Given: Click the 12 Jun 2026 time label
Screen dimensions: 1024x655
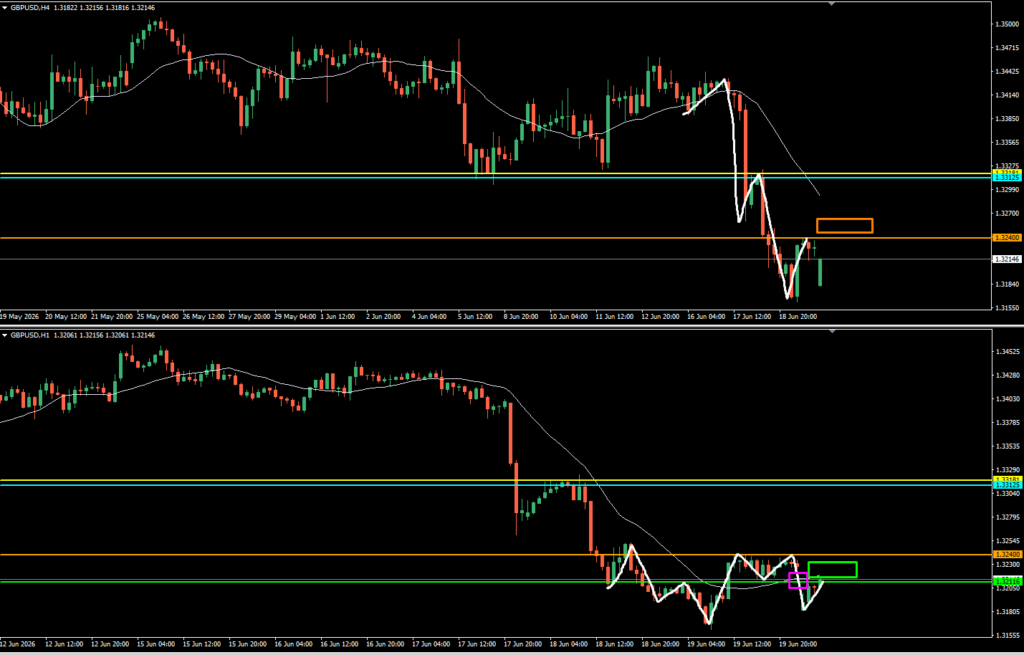Looking at the screenshot, I should pos(20,643).
